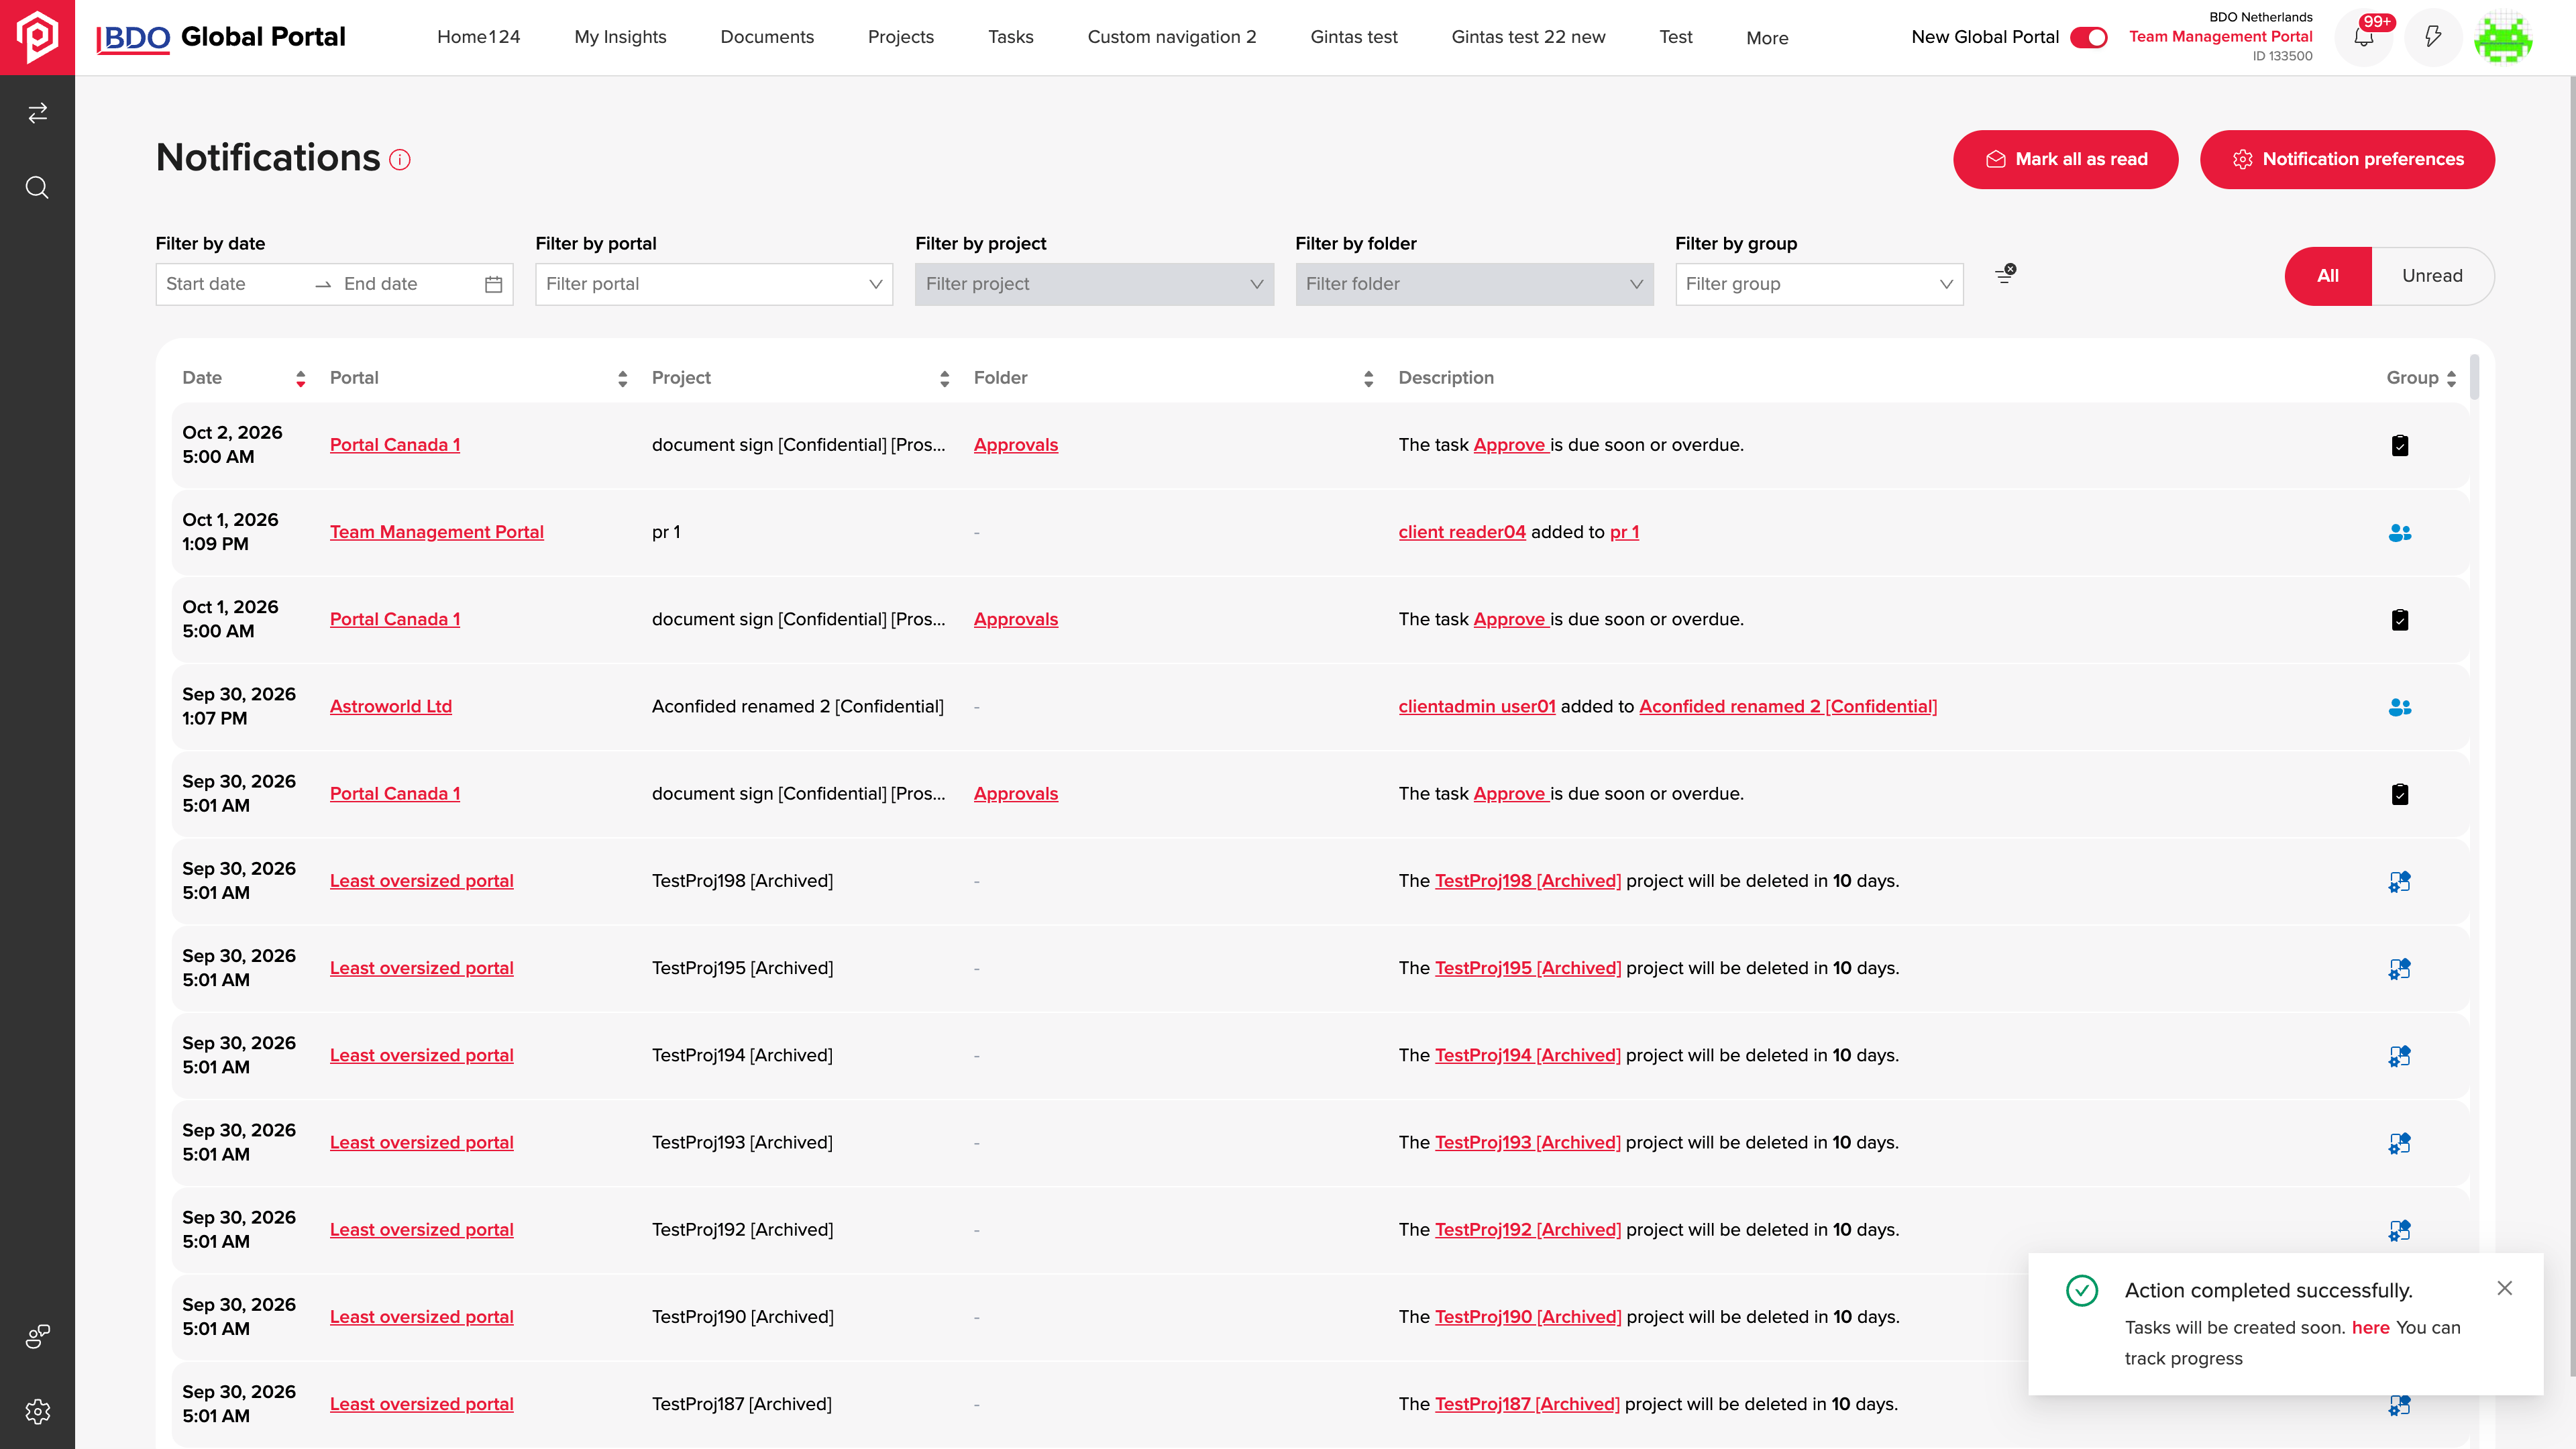The width and height of the screenshot is (2576, 1449).
Task: Open the sidebar settings gear icon
Action: point(37,1411)
